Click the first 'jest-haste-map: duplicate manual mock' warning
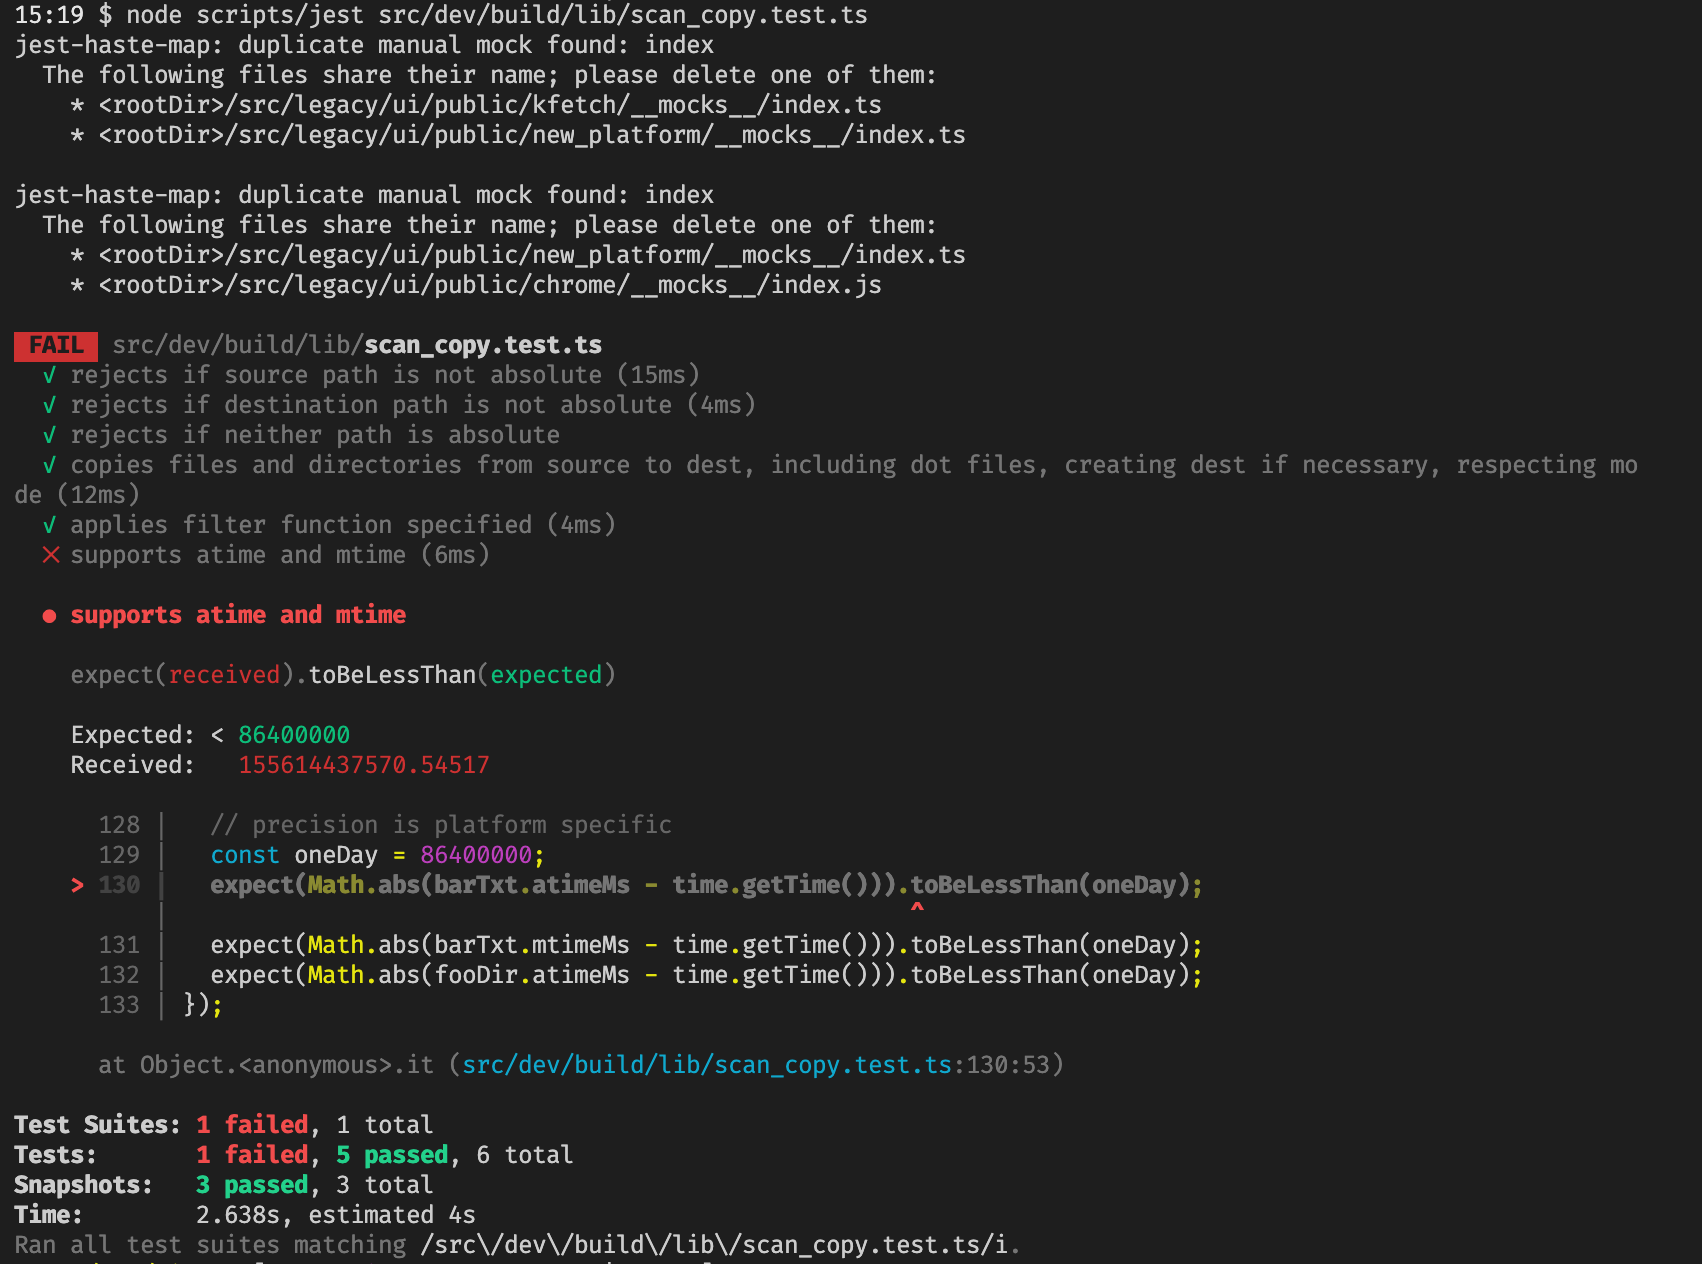 364,45
